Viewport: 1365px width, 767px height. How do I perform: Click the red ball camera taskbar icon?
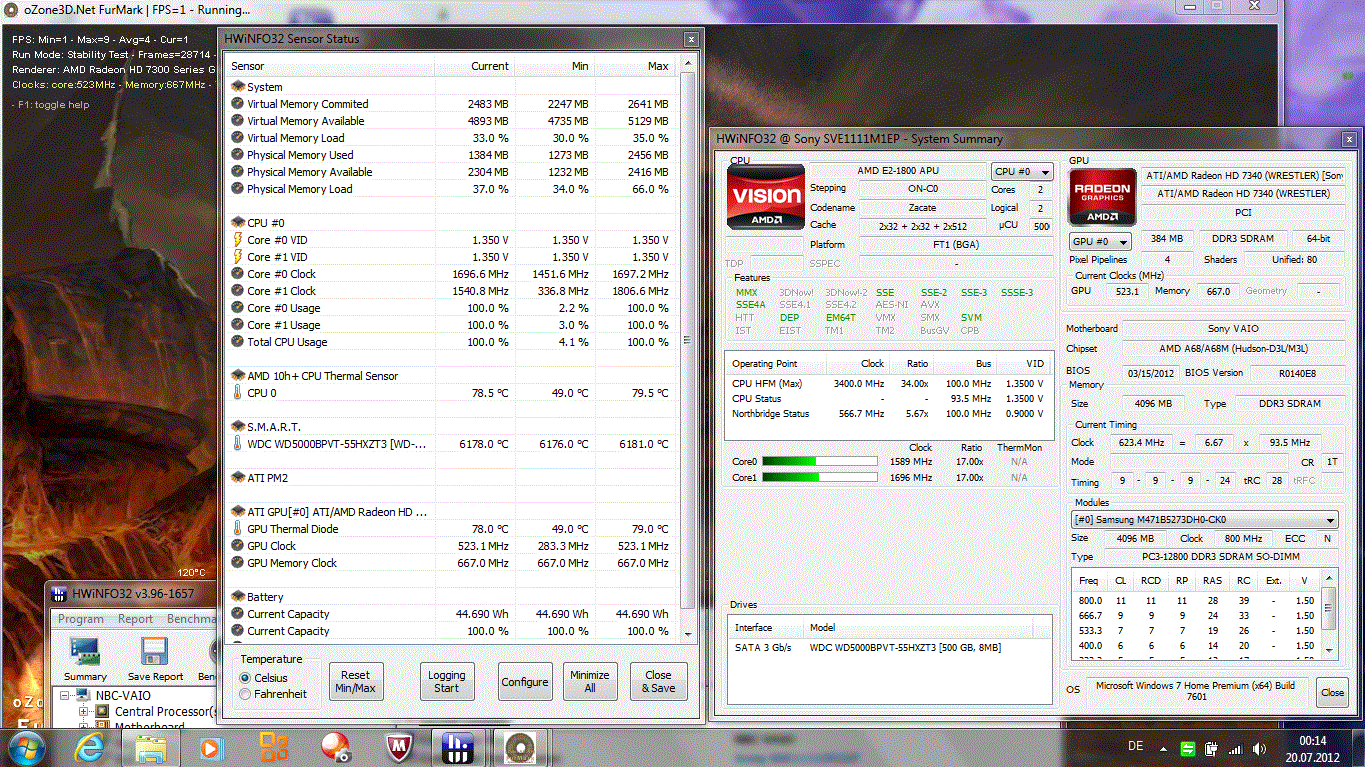coord(334,748)
